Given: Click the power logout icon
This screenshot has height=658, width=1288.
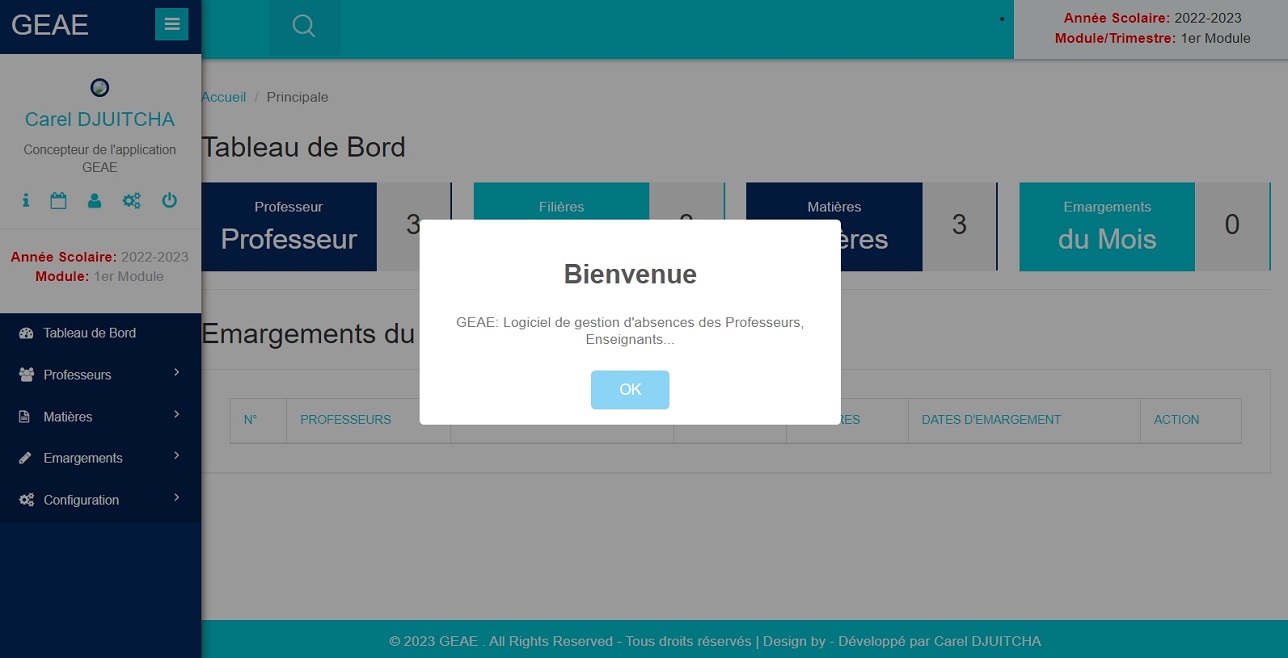Looking at the screenshot, I should click(x=170, y=201).
